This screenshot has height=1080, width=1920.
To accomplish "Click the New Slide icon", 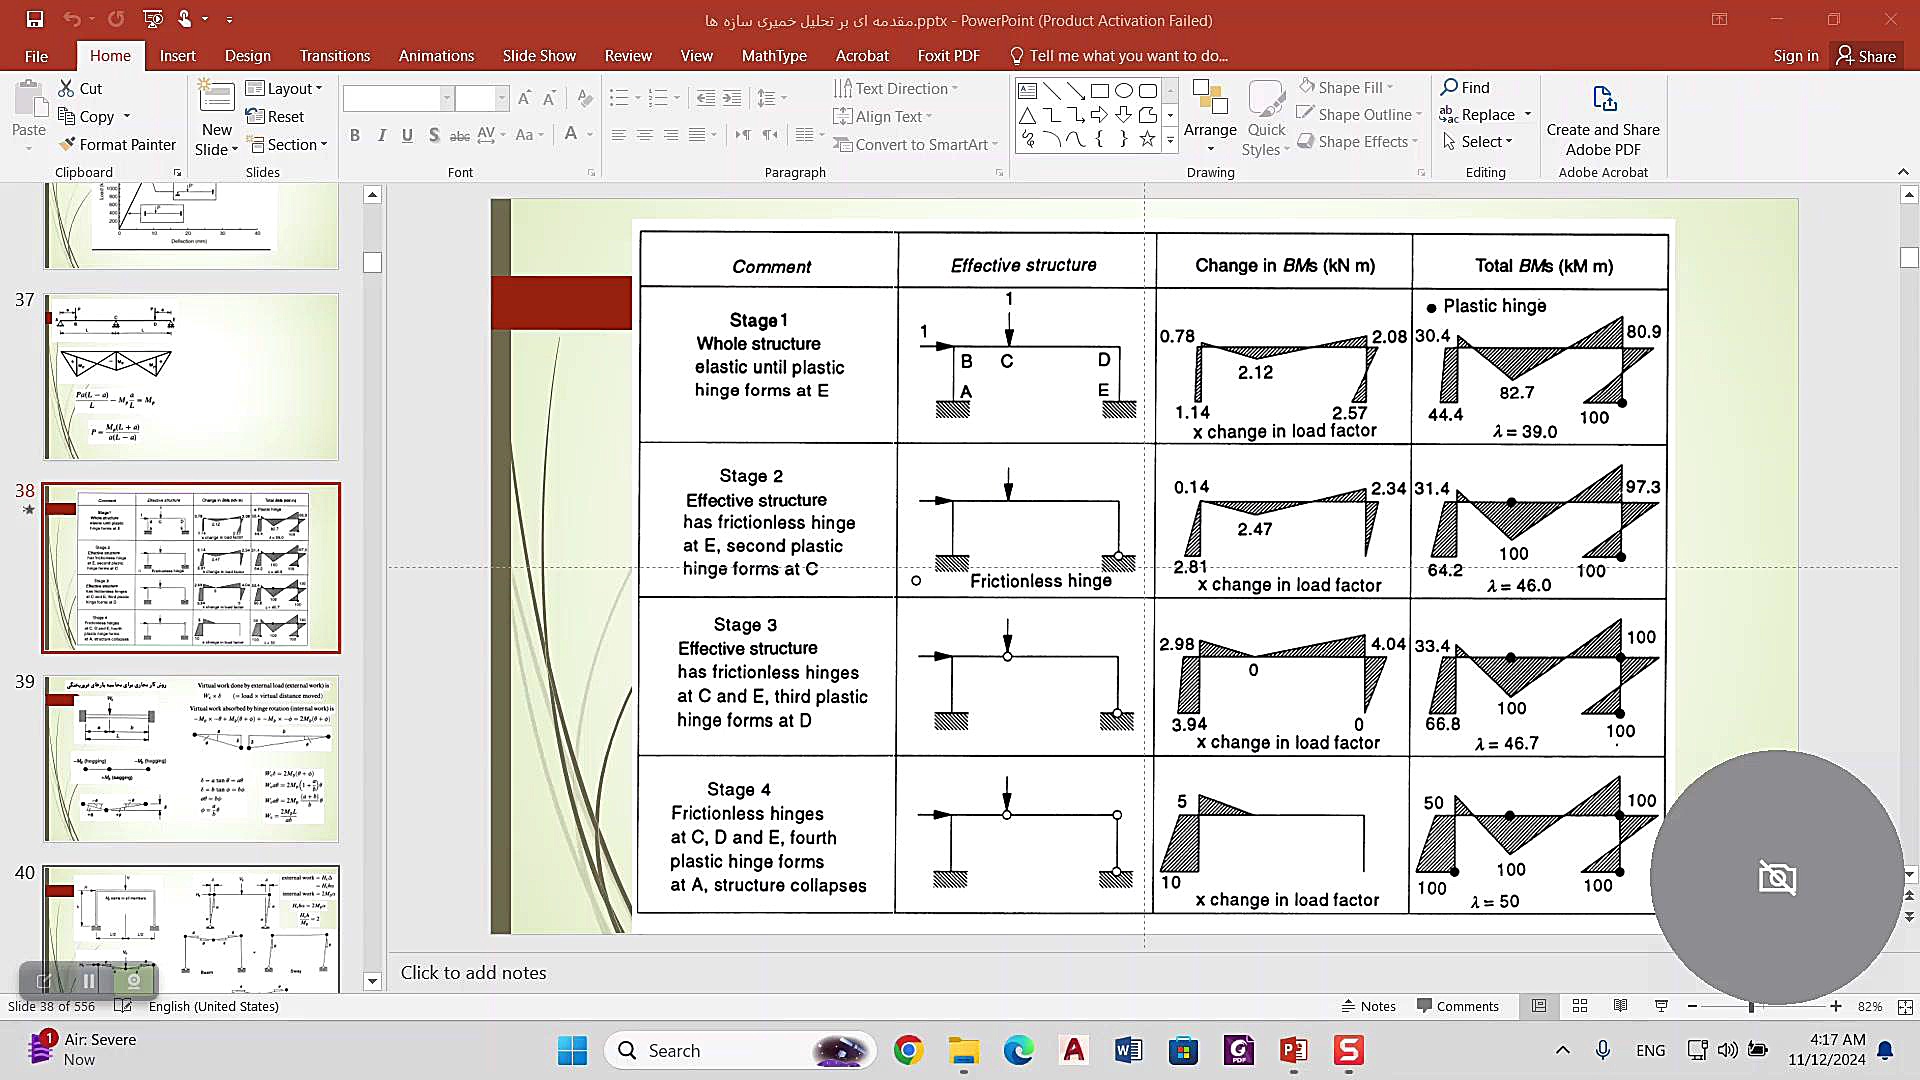I will [216, 98].
